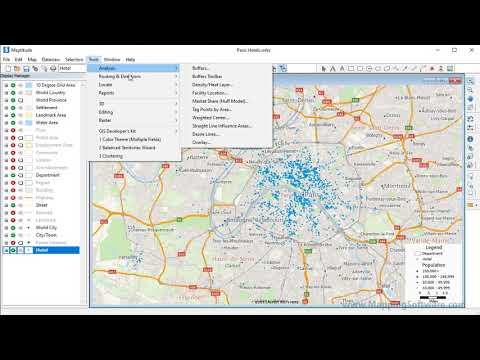480x360 pixels.
Task: Expand the Locate submenu
Action: 134,85
